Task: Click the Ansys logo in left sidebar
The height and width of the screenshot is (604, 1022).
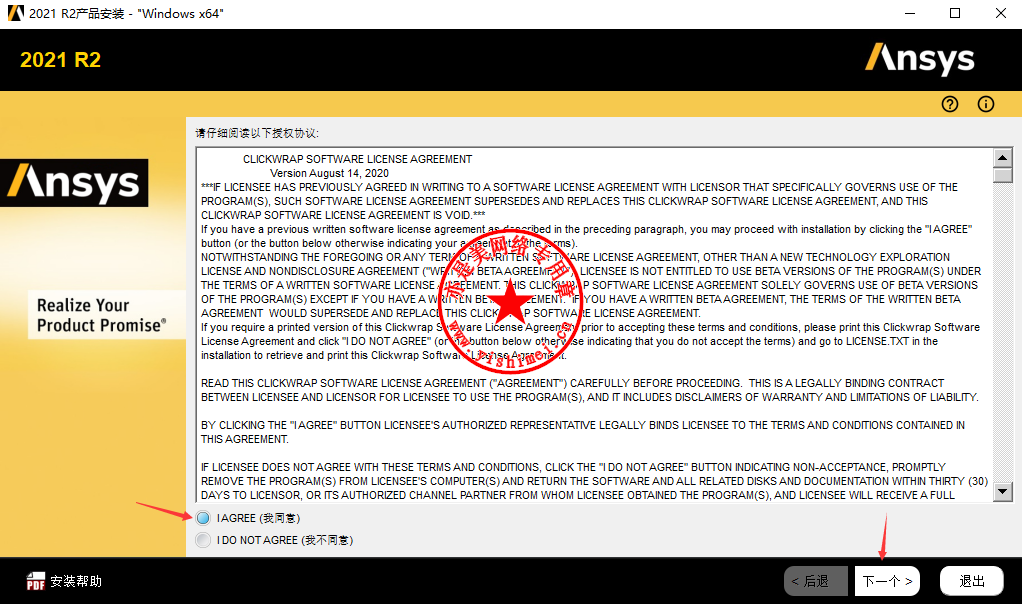Action: pos(74,182)
